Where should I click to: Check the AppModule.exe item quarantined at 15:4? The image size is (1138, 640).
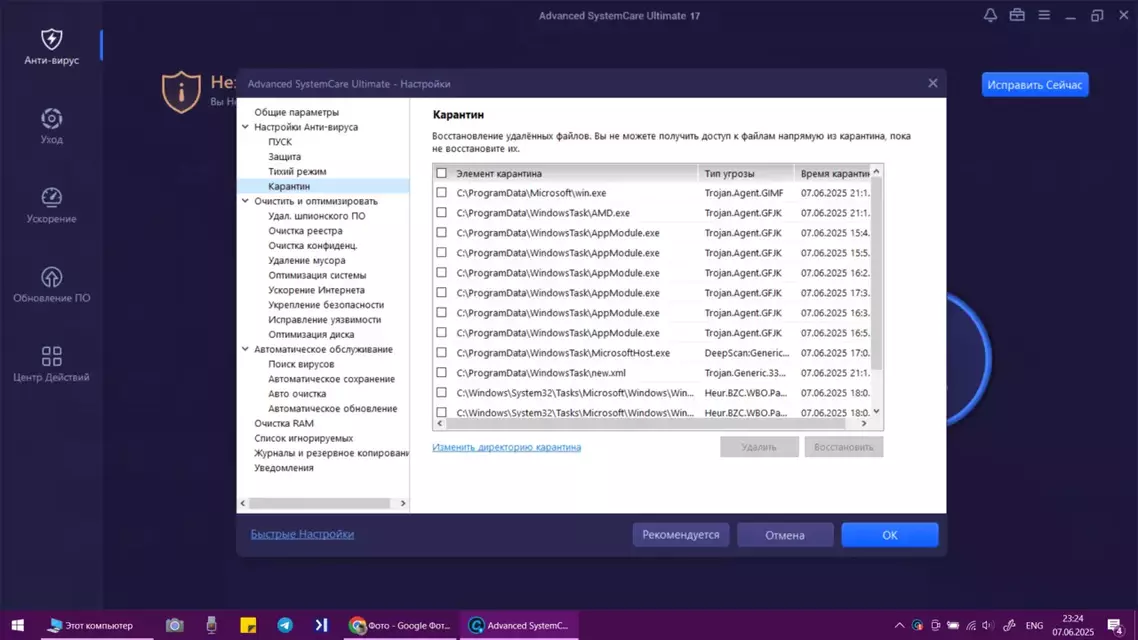(441, 233)
